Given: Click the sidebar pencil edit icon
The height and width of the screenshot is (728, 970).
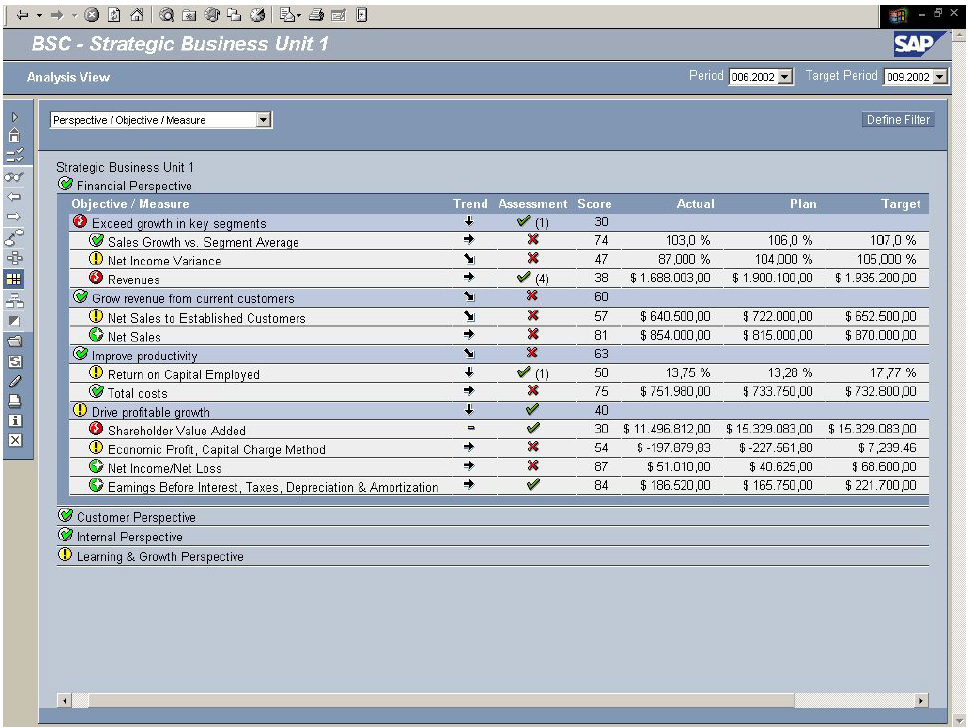Looking at the screenshot, I should pos(15,381).
